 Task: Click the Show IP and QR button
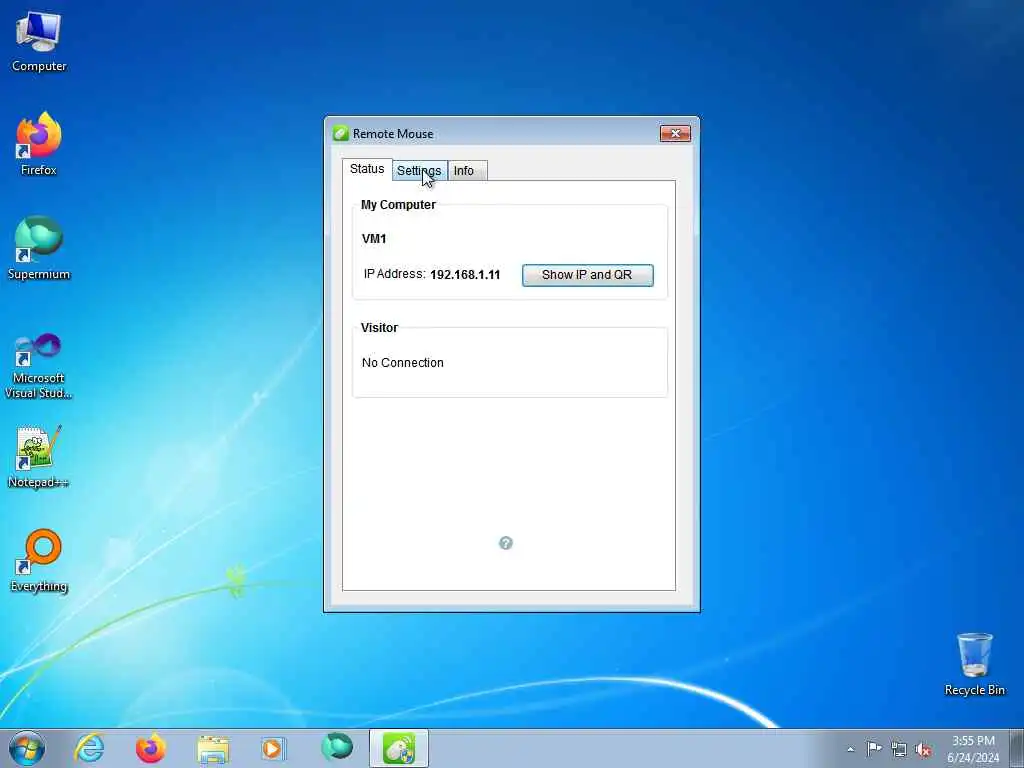pyautogui.click(x=588, y=275)
